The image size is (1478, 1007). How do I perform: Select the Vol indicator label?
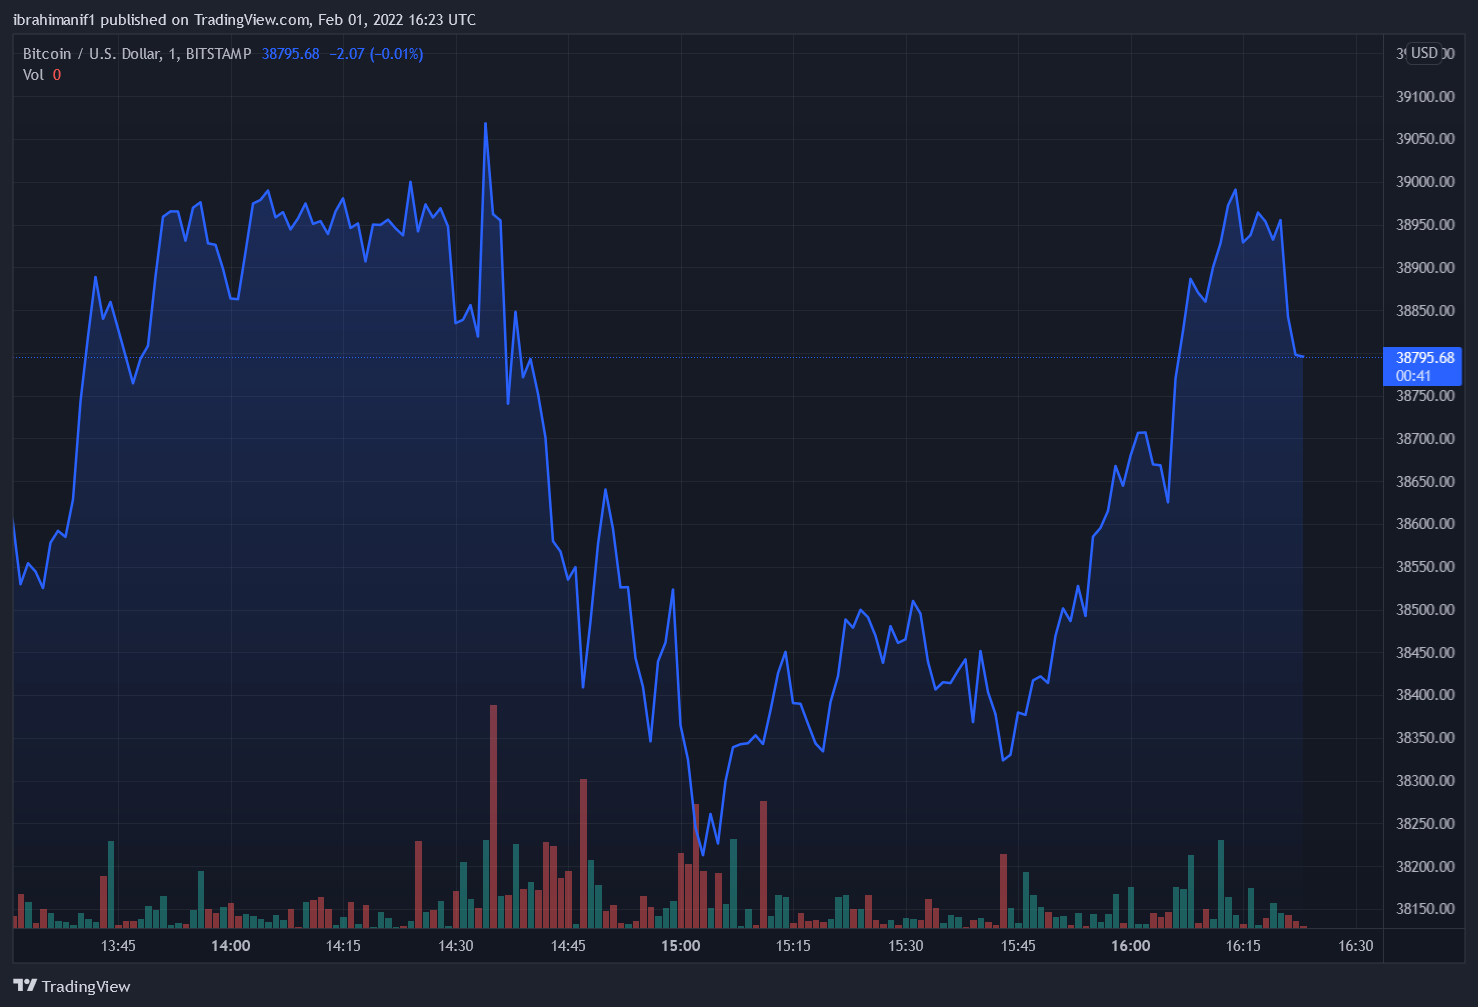(33, 75)
